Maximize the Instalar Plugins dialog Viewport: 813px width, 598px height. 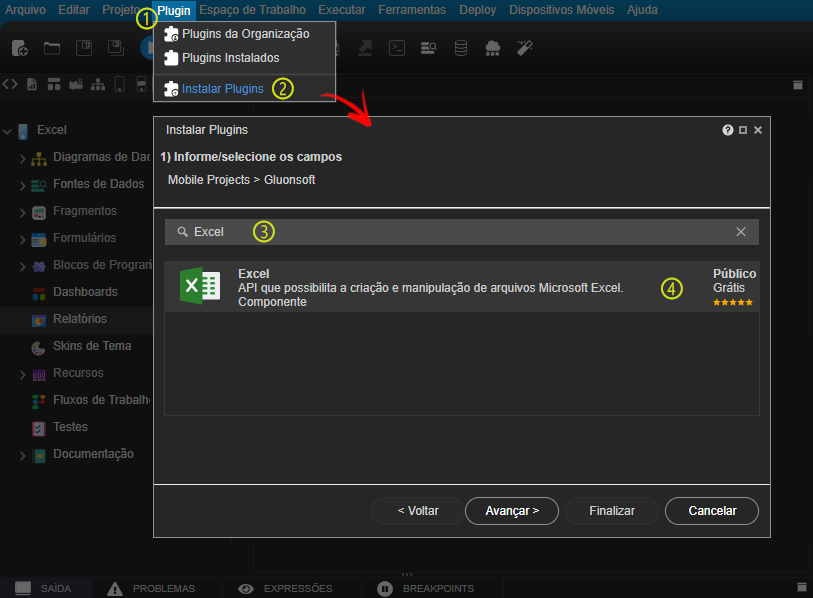coord(743,130)
